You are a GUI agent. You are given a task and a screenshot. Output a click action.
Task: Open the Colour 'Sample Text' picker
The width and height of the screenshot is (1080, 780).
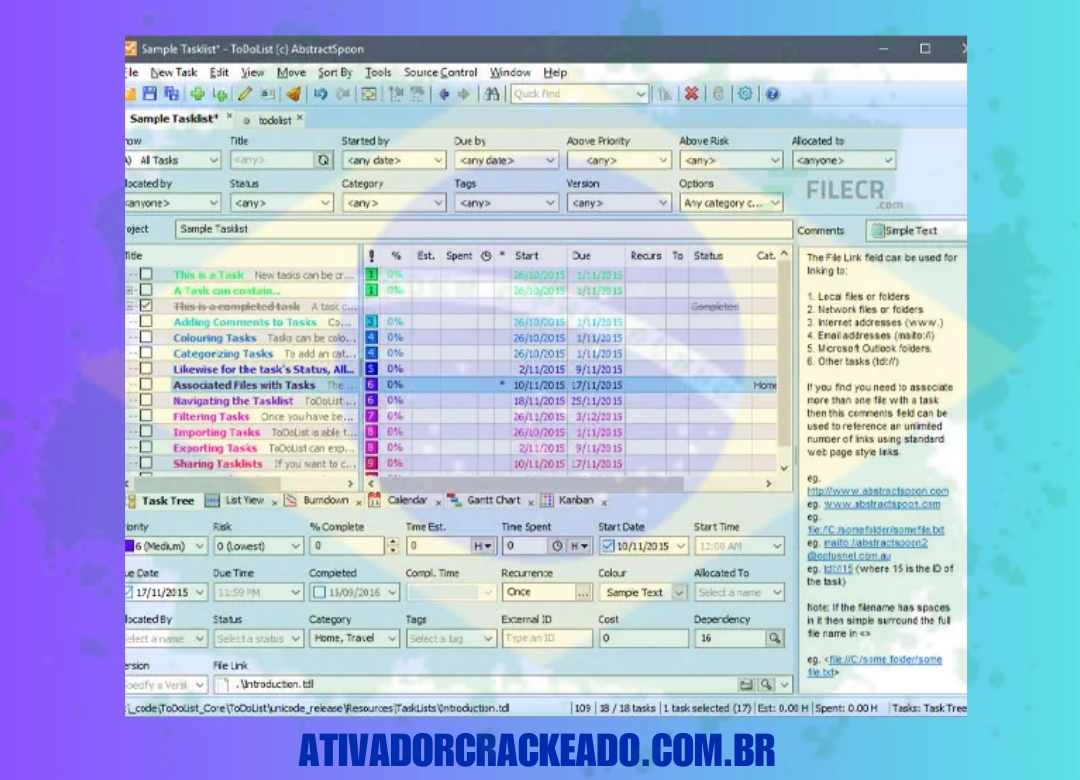click(x=643, y=592)
